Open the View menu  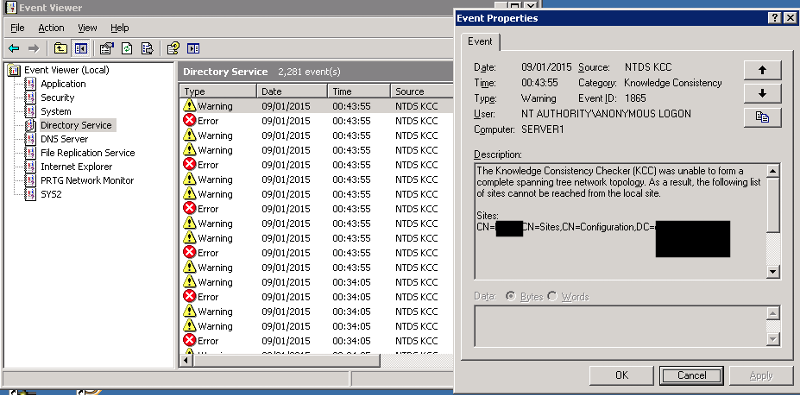87,28
